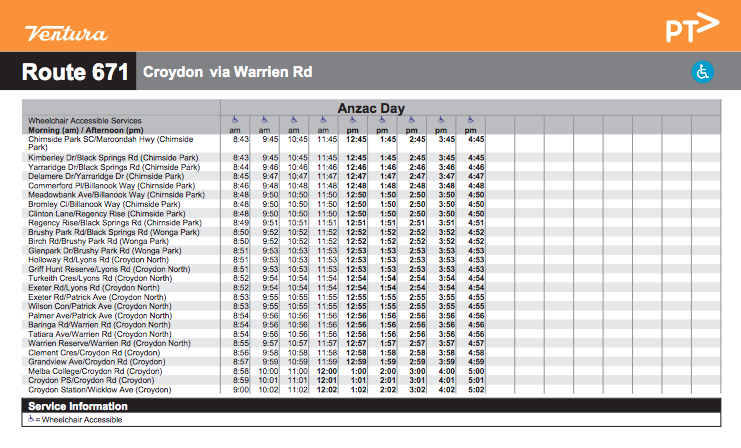Select the Palmer Ave/Patrick Ave stop
This screenshot has height=448, width=741.
(100, 316)
